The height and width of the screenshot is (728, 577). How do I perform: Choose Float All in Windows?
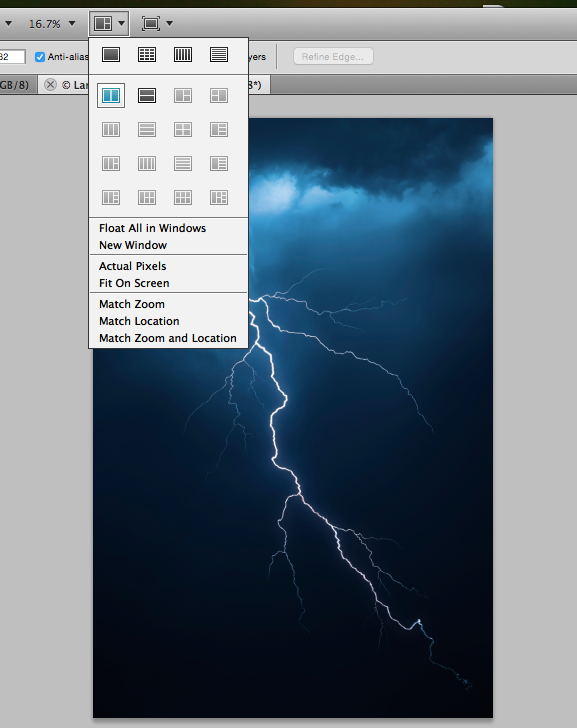(x=152, y=228)
